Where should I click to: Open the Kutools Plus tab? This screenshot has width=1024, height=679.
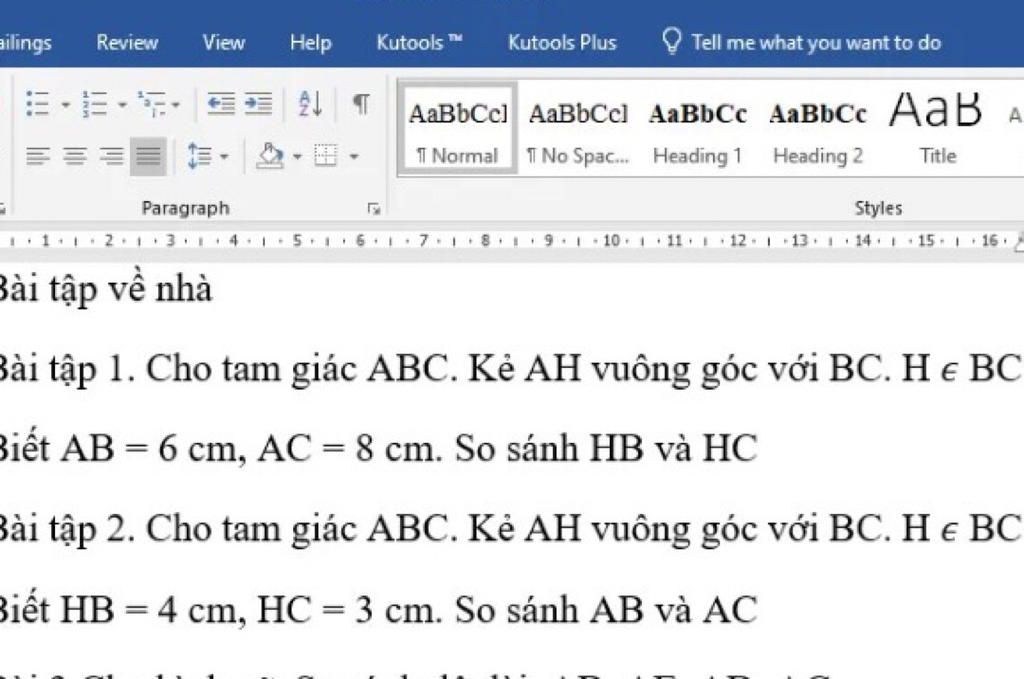(562, 42)
